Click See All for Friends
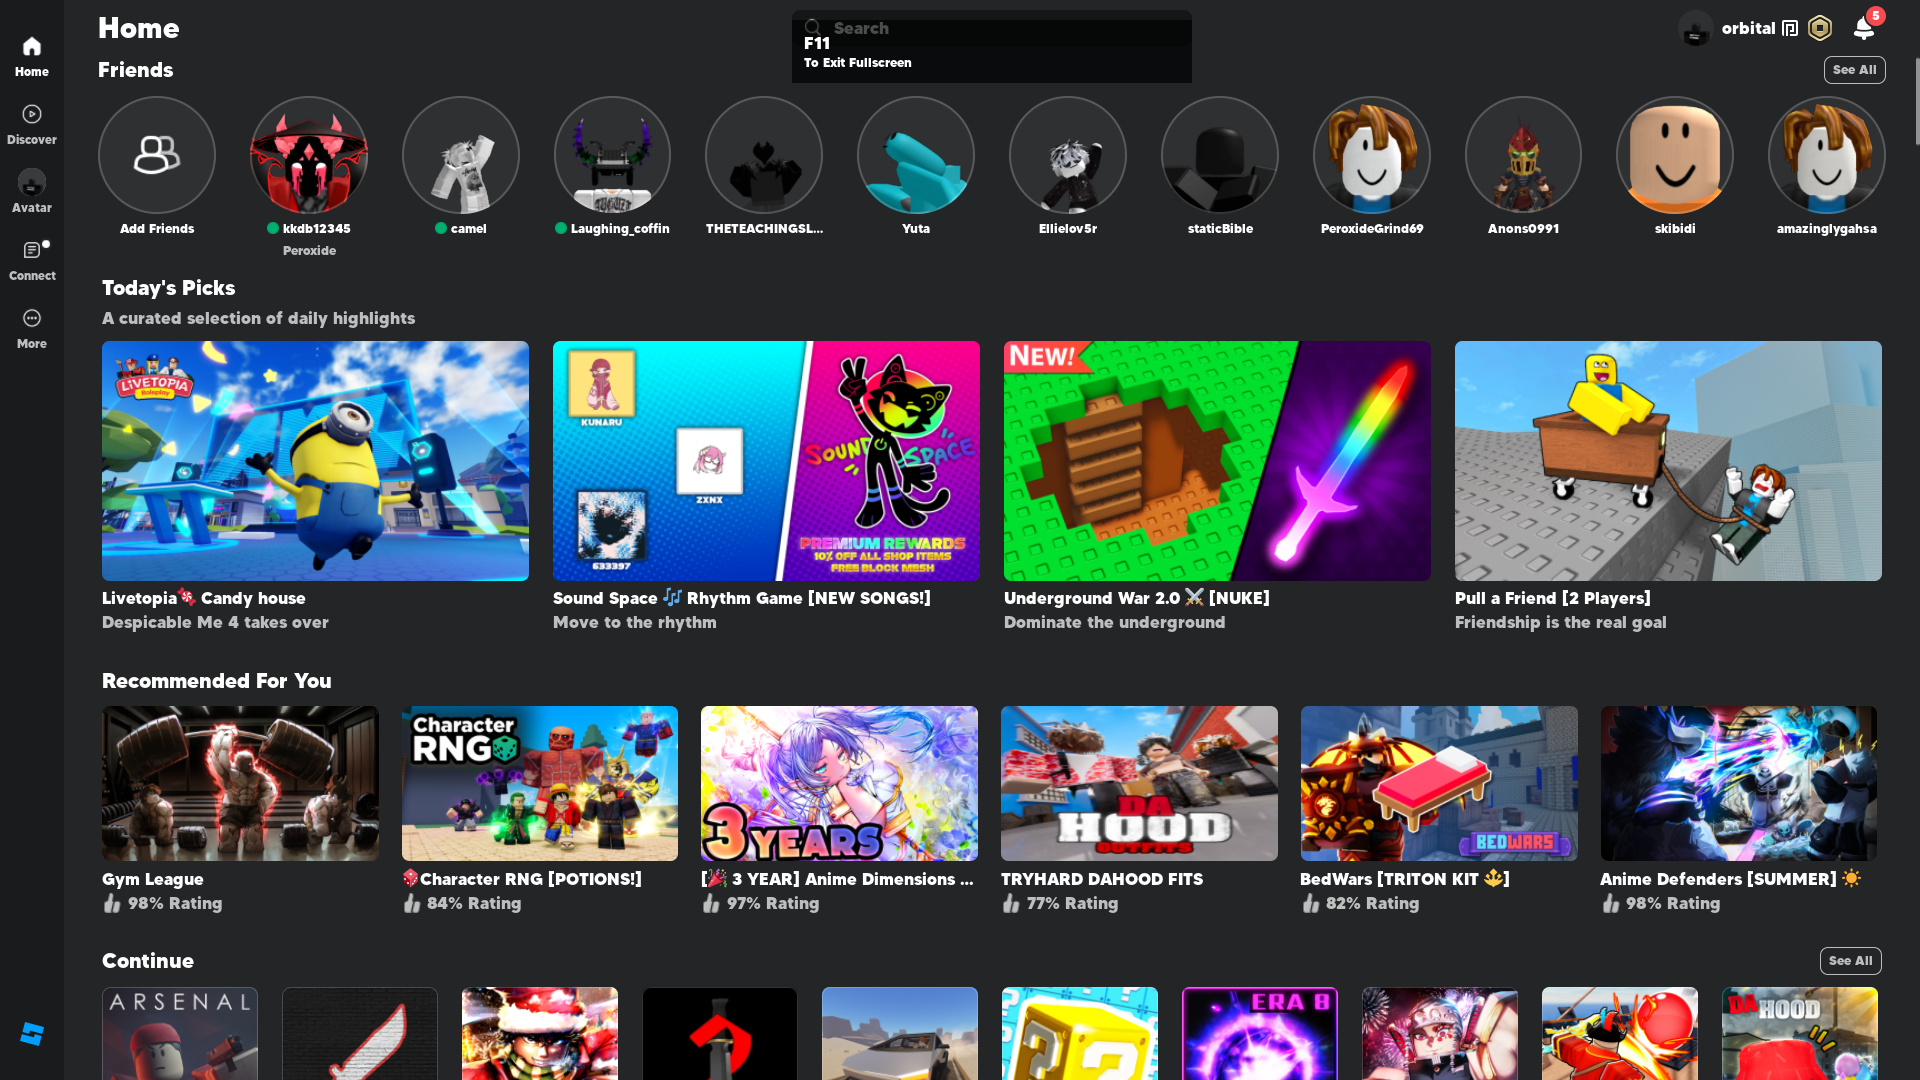The width and height of the screenshot is (1920, 1080). point(1855,70)
